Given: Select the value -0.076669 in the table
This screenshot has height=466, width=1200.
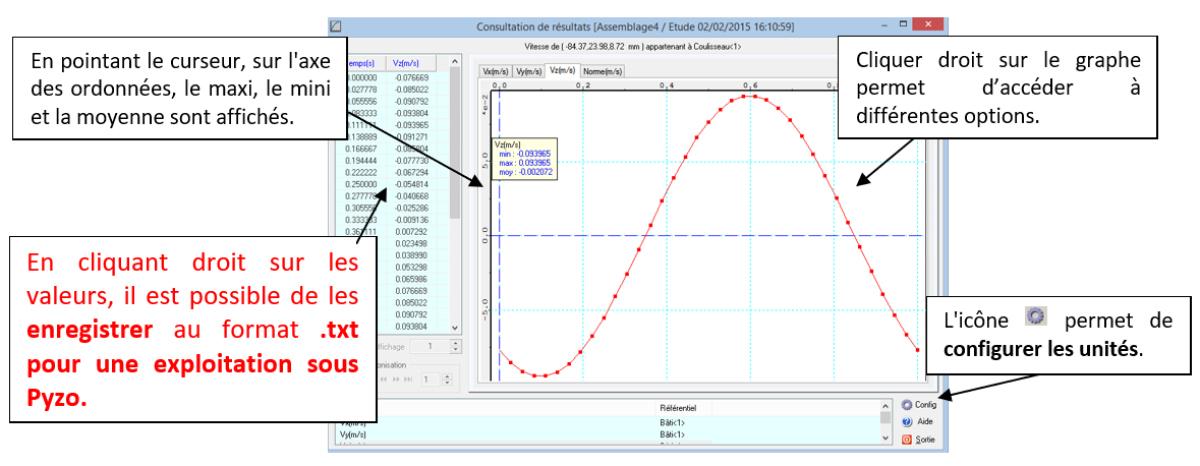Looking at the screenshot, I should (411, 76).
